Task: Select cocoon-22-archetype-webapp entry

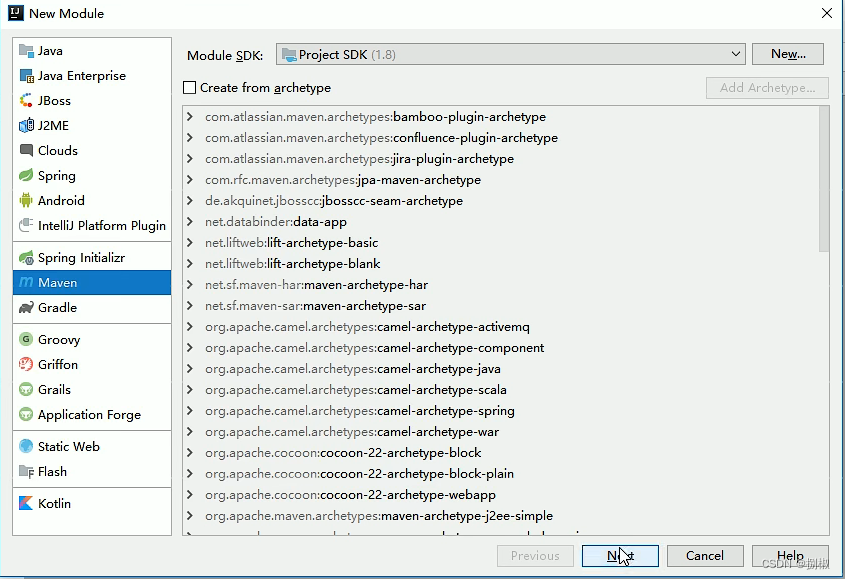Action: click(350, 495)
